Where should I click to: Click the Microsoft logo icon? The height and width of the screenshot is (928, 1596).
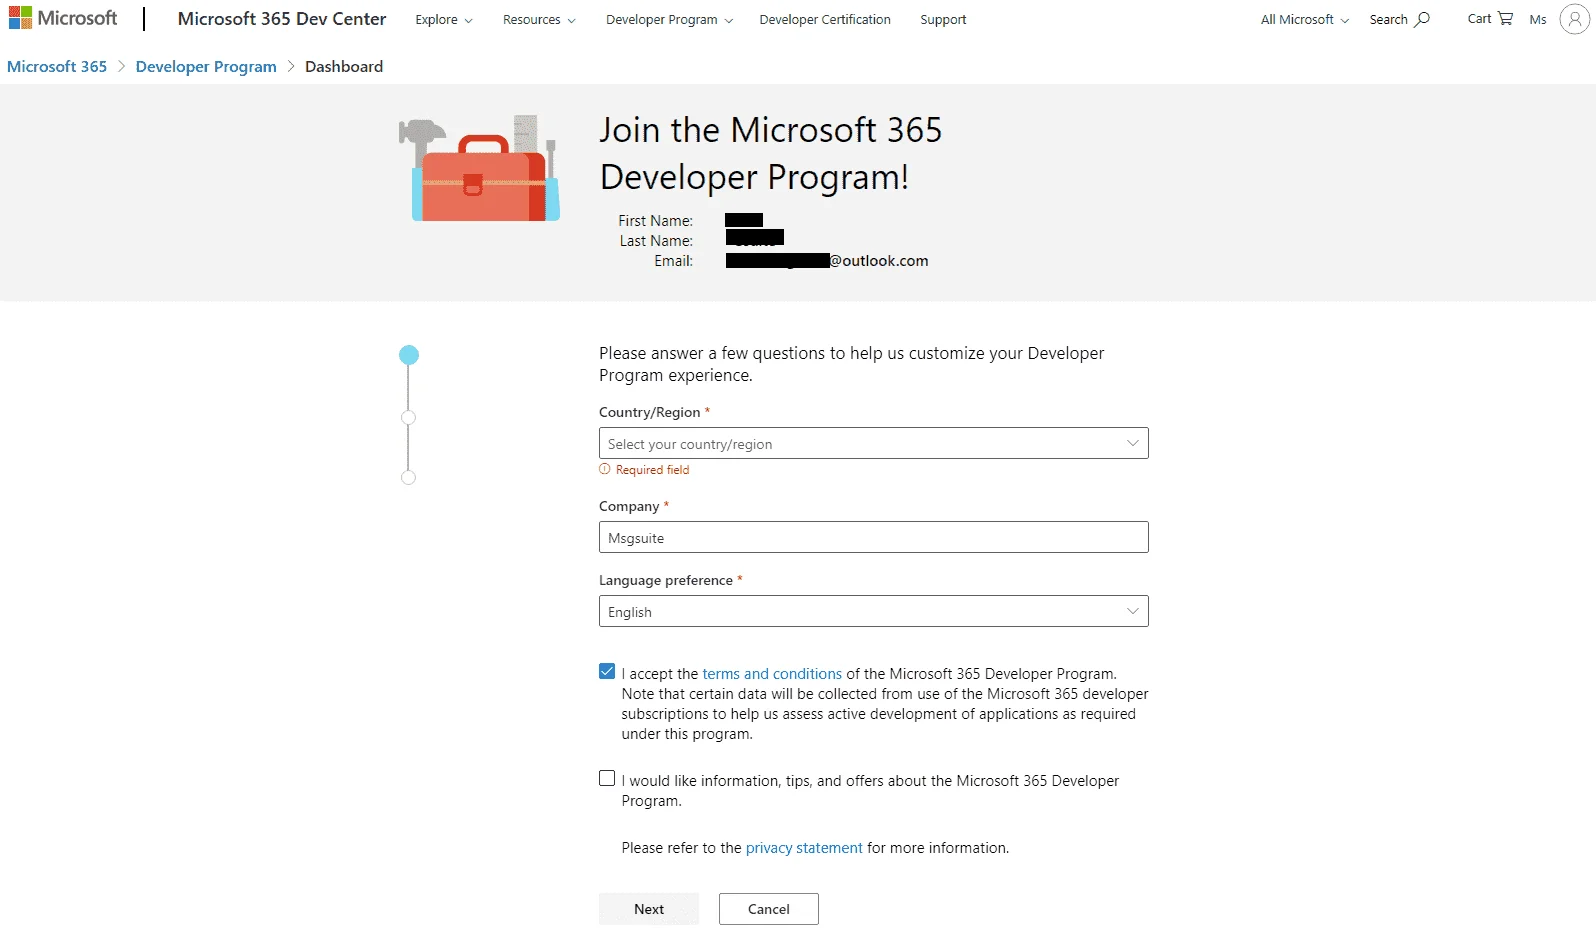click(20, 18)
